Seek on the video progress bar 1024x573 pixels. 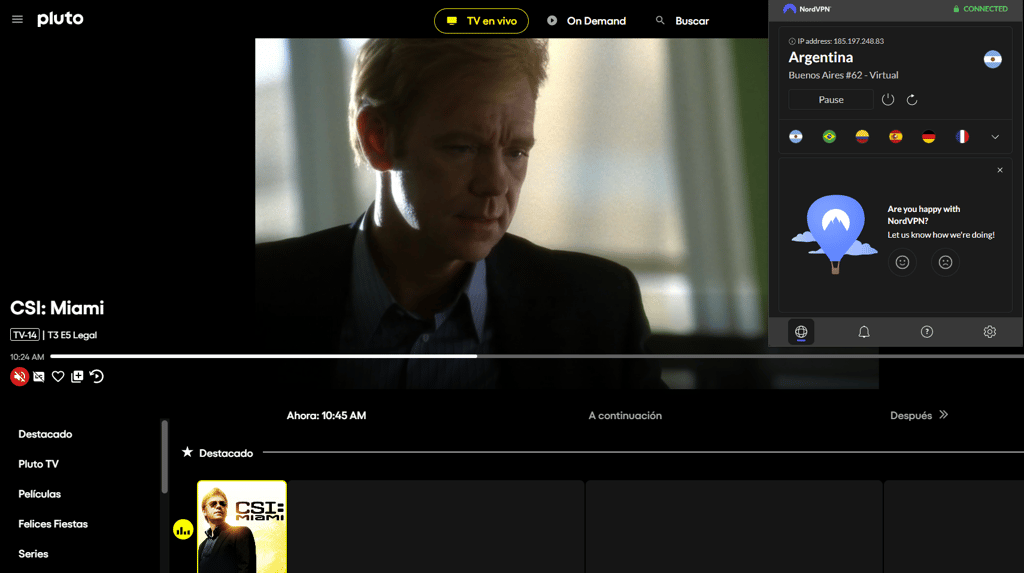point(537,356)
